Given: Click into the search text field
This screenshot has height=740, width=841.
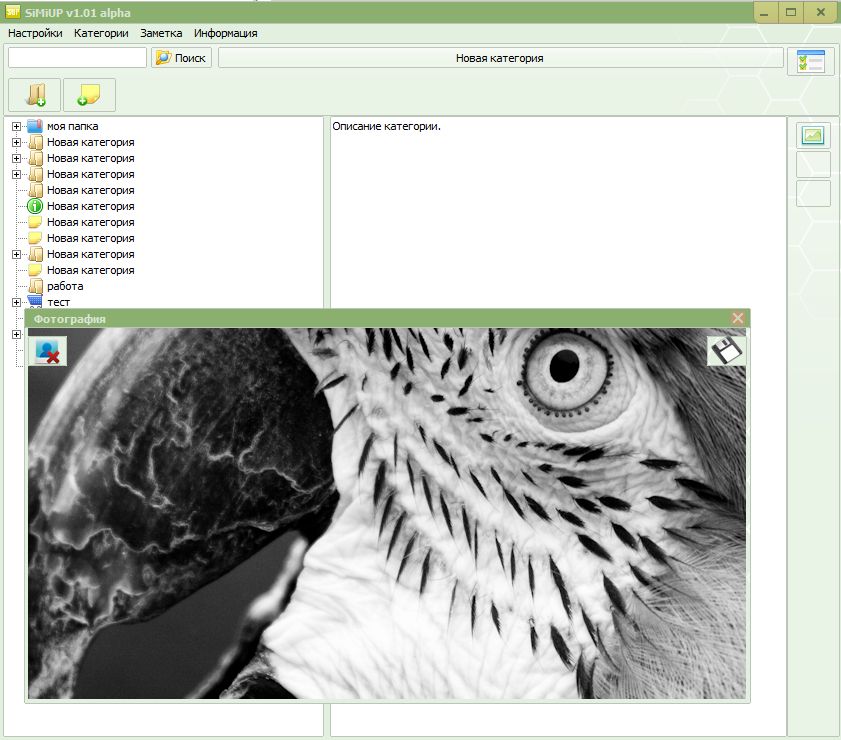Looking at the screenshot, I should pos(77,57).
